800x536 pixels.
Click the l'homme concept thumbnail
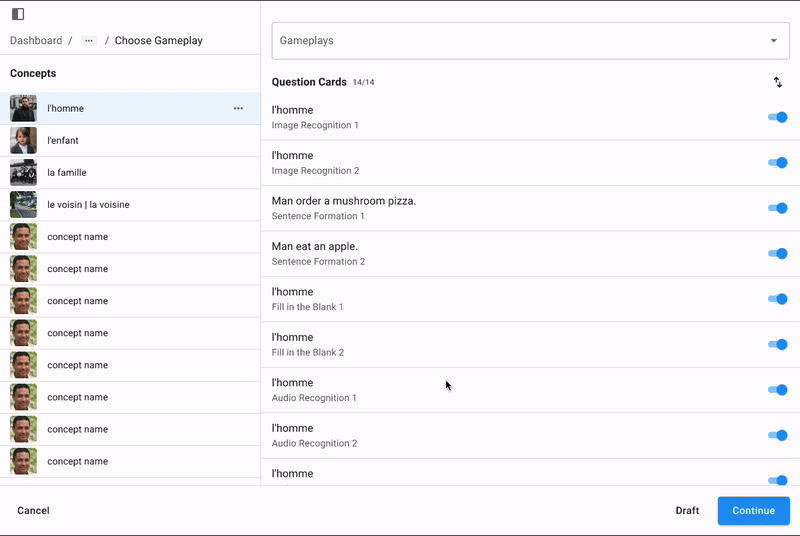[23, 108]
